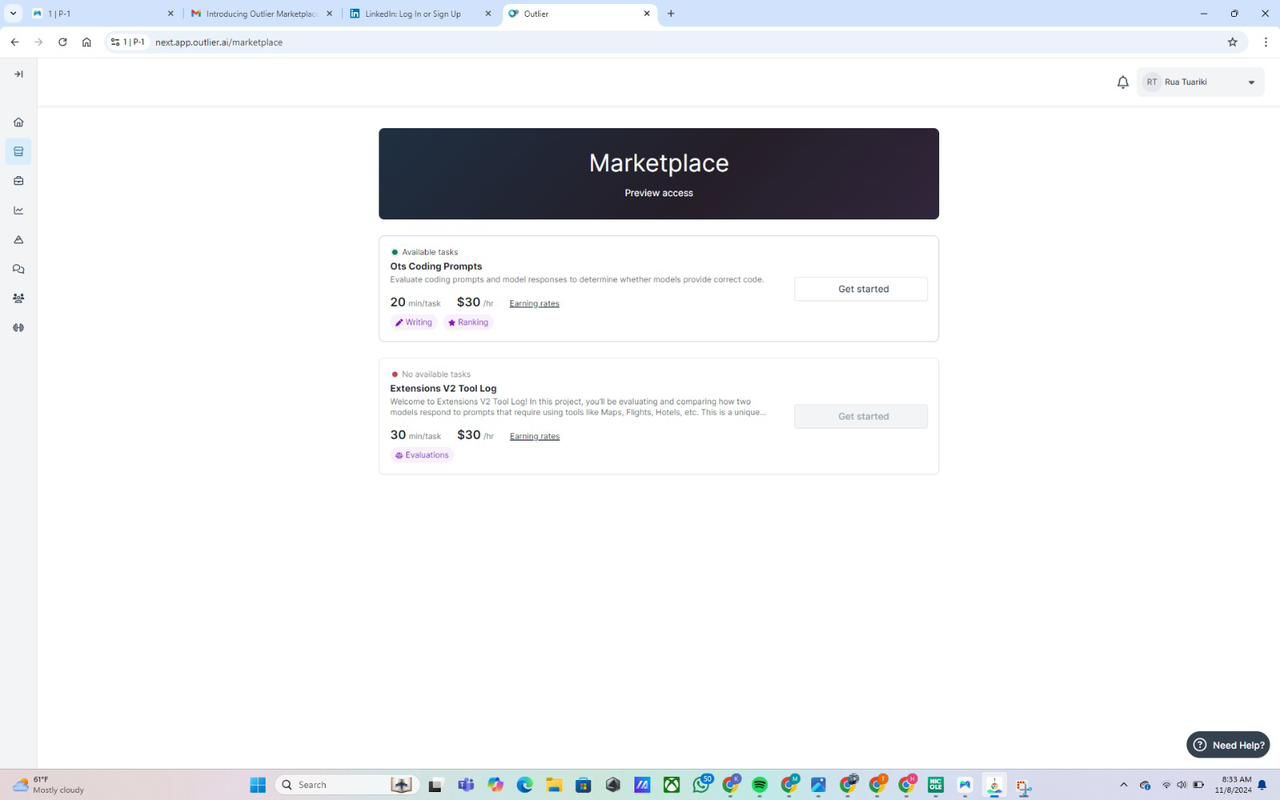Click the Ranking tag

[468, 322]
